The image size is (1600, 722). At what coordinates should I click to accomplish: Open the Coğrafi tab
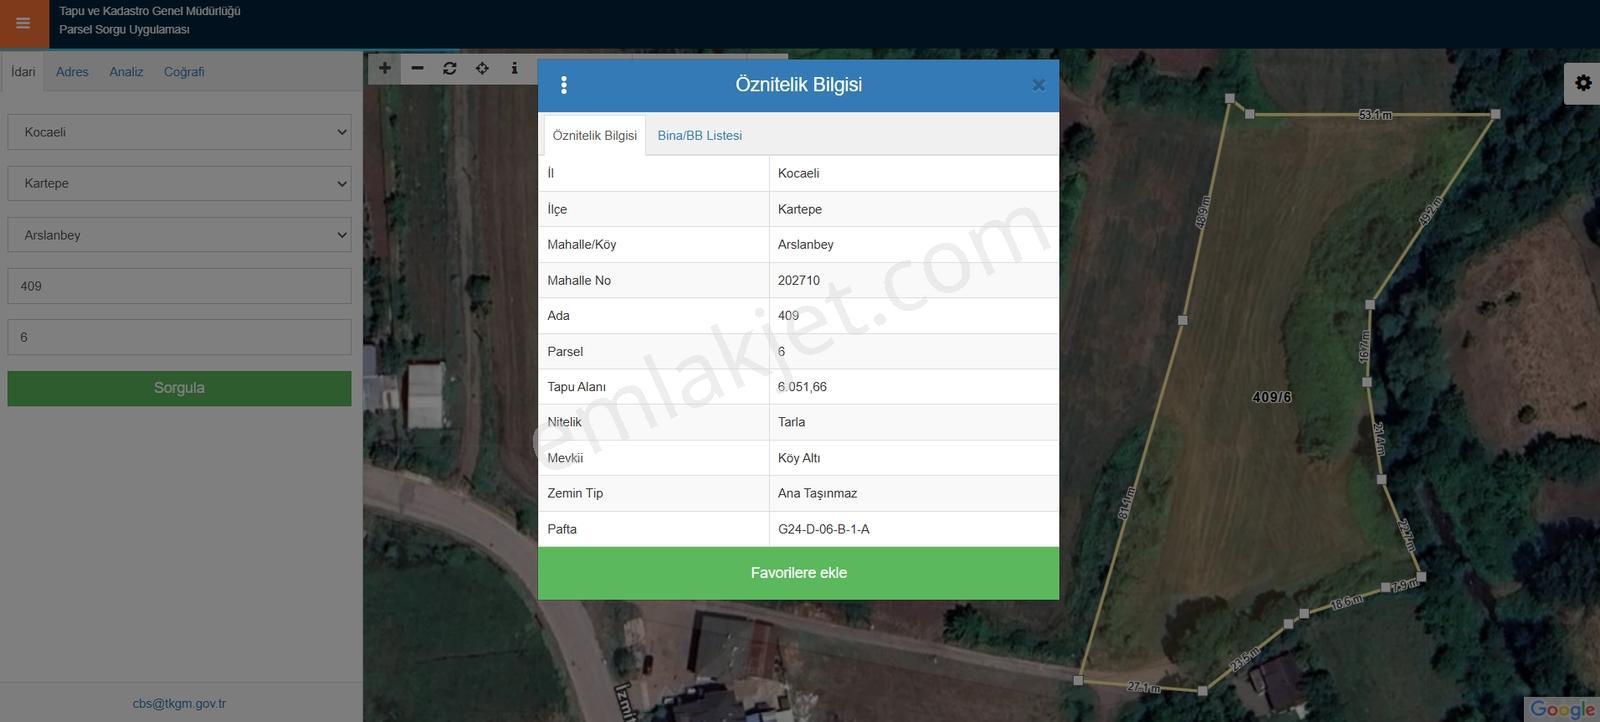[184, 72]
